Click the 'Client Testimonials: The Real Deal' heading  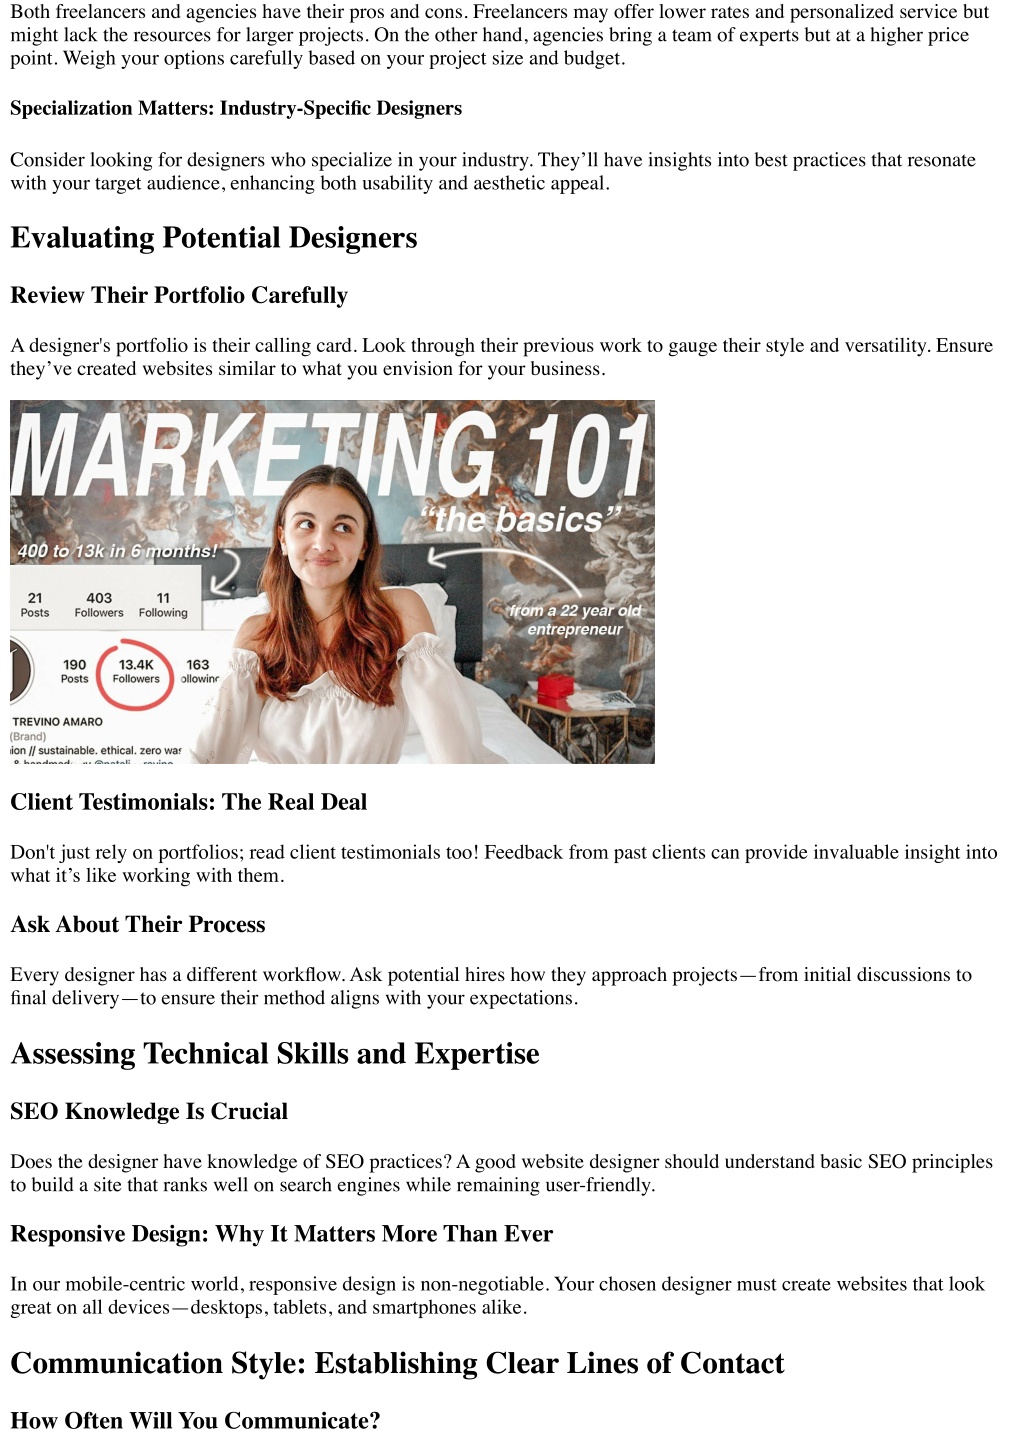click(x=189, y=802)
